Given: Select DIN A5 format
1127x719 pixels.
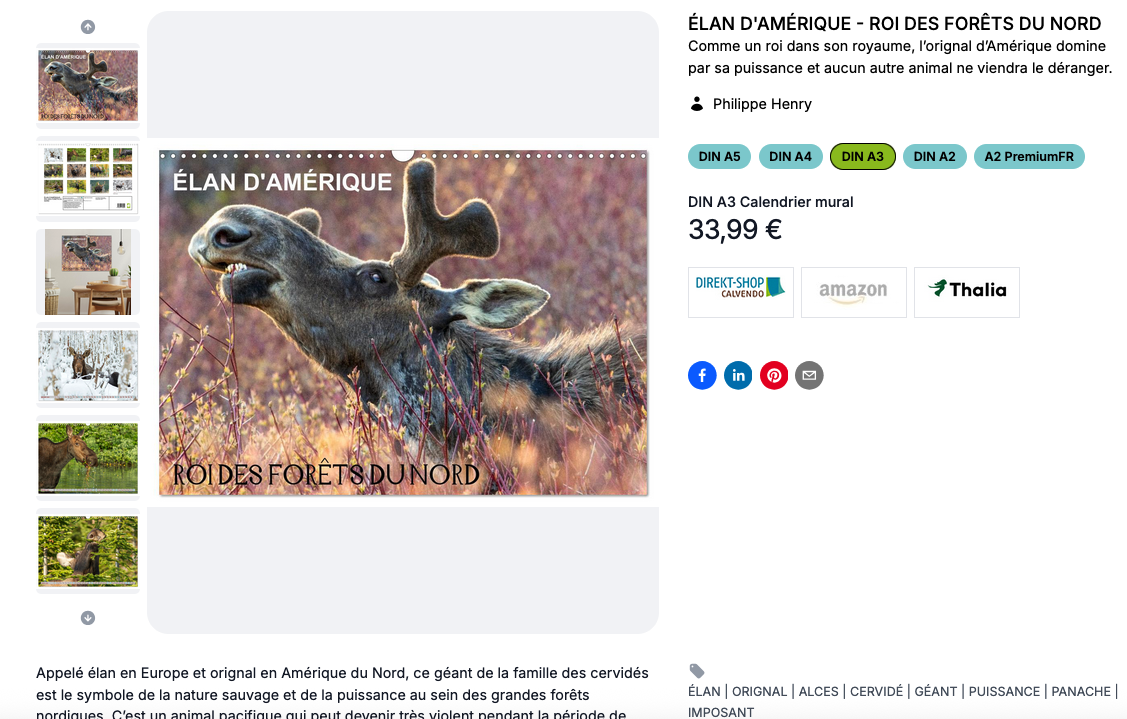Looking at the screenshot, I should click(719, 157).
